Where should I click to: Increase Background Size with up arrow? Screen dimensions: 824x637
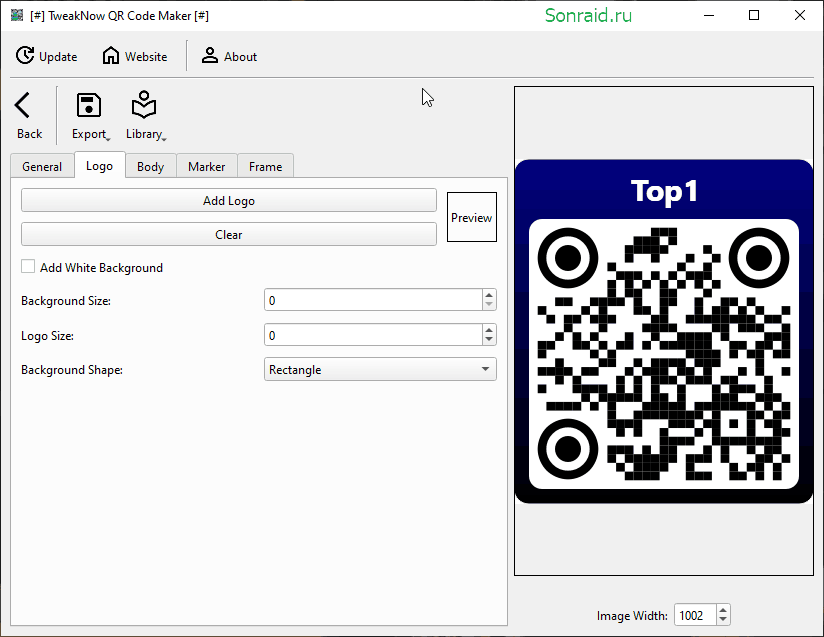tap(489, 295)
